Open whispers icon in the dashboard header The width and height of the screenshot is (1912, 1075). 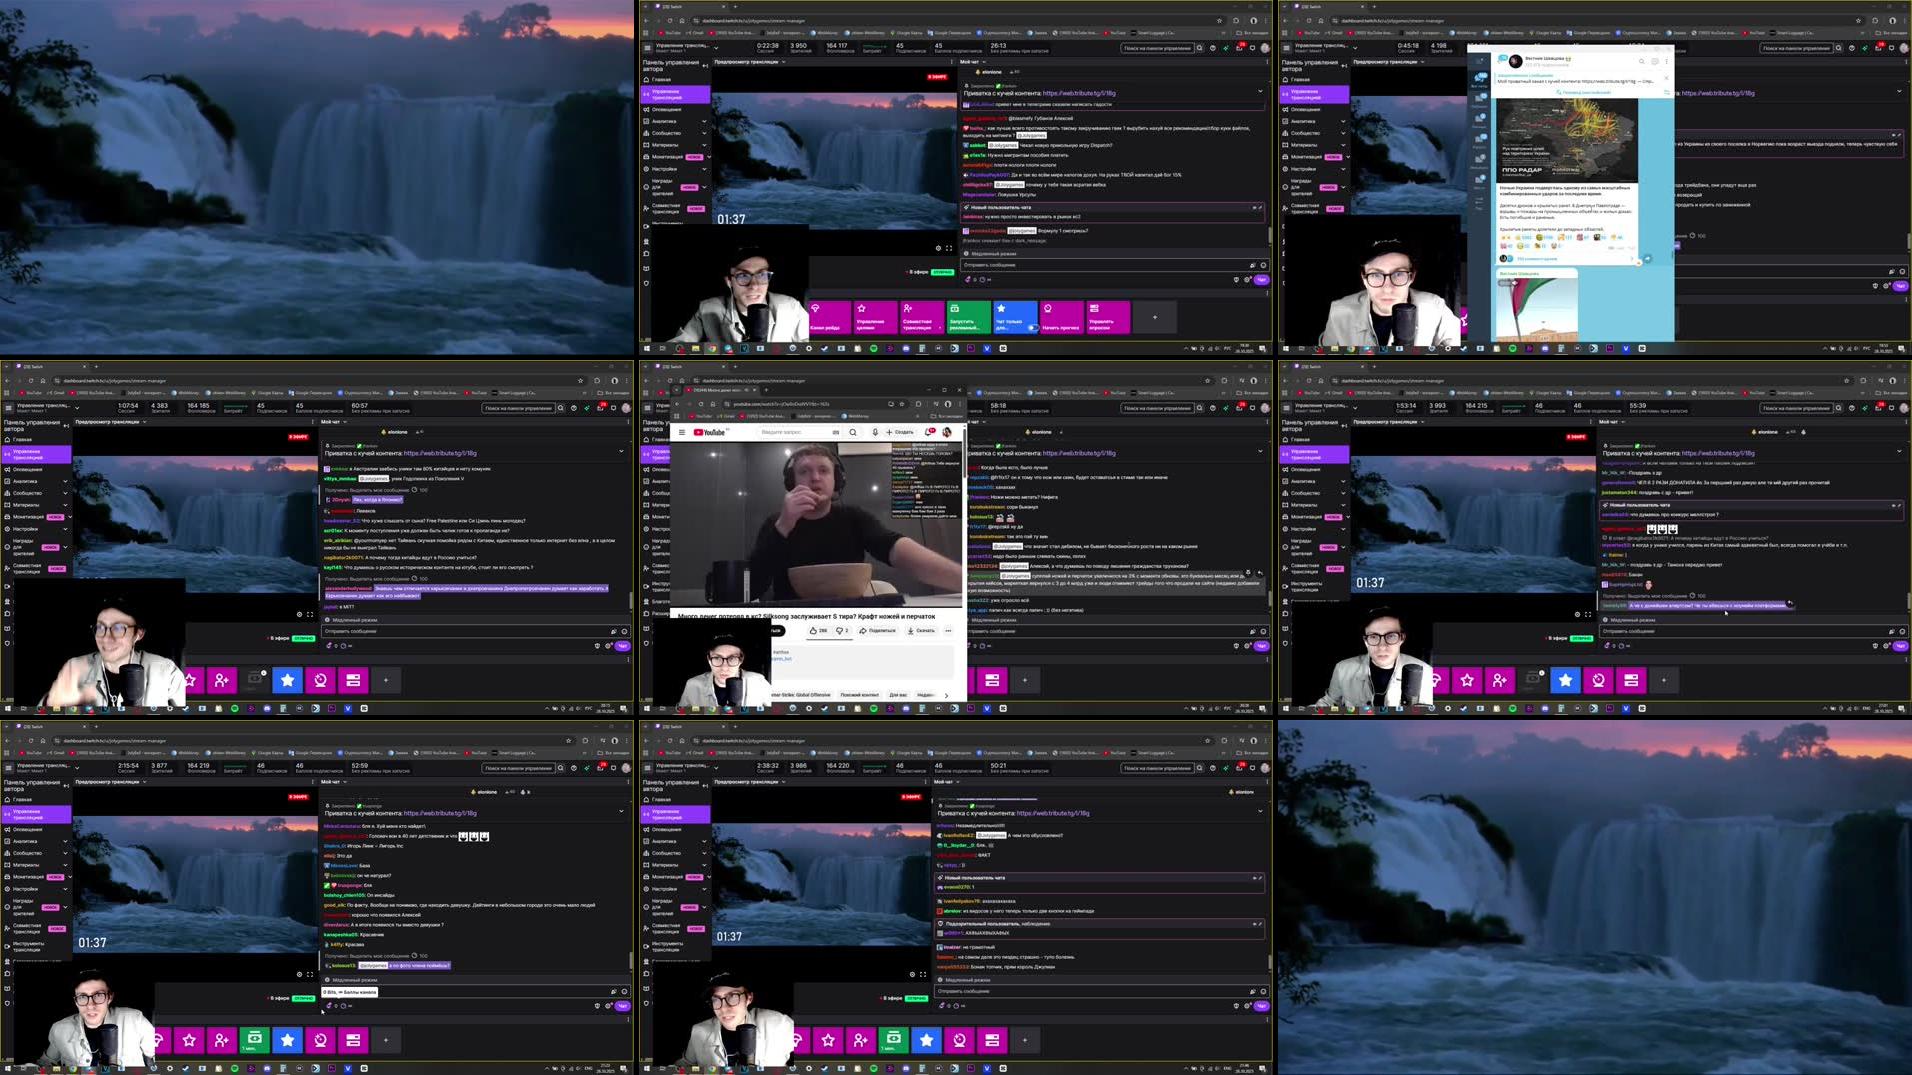coord(1213,48)
